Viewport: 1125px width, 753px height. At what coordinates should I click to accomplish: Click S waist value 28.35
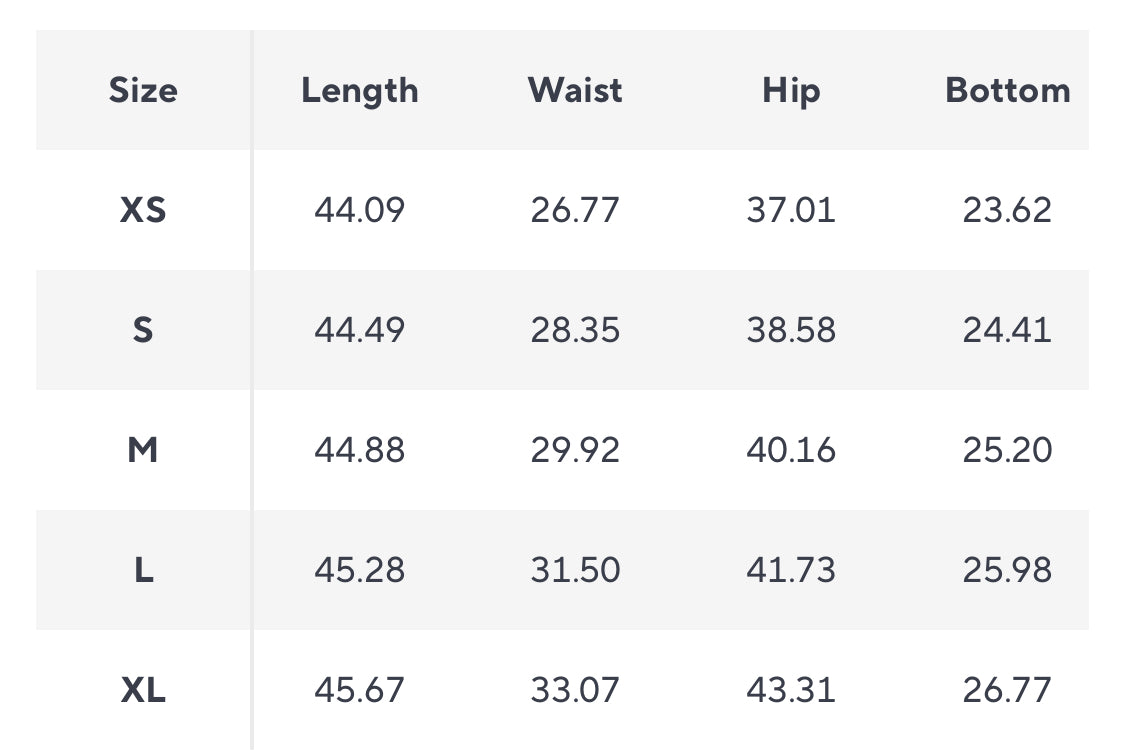tap(575, 330)
